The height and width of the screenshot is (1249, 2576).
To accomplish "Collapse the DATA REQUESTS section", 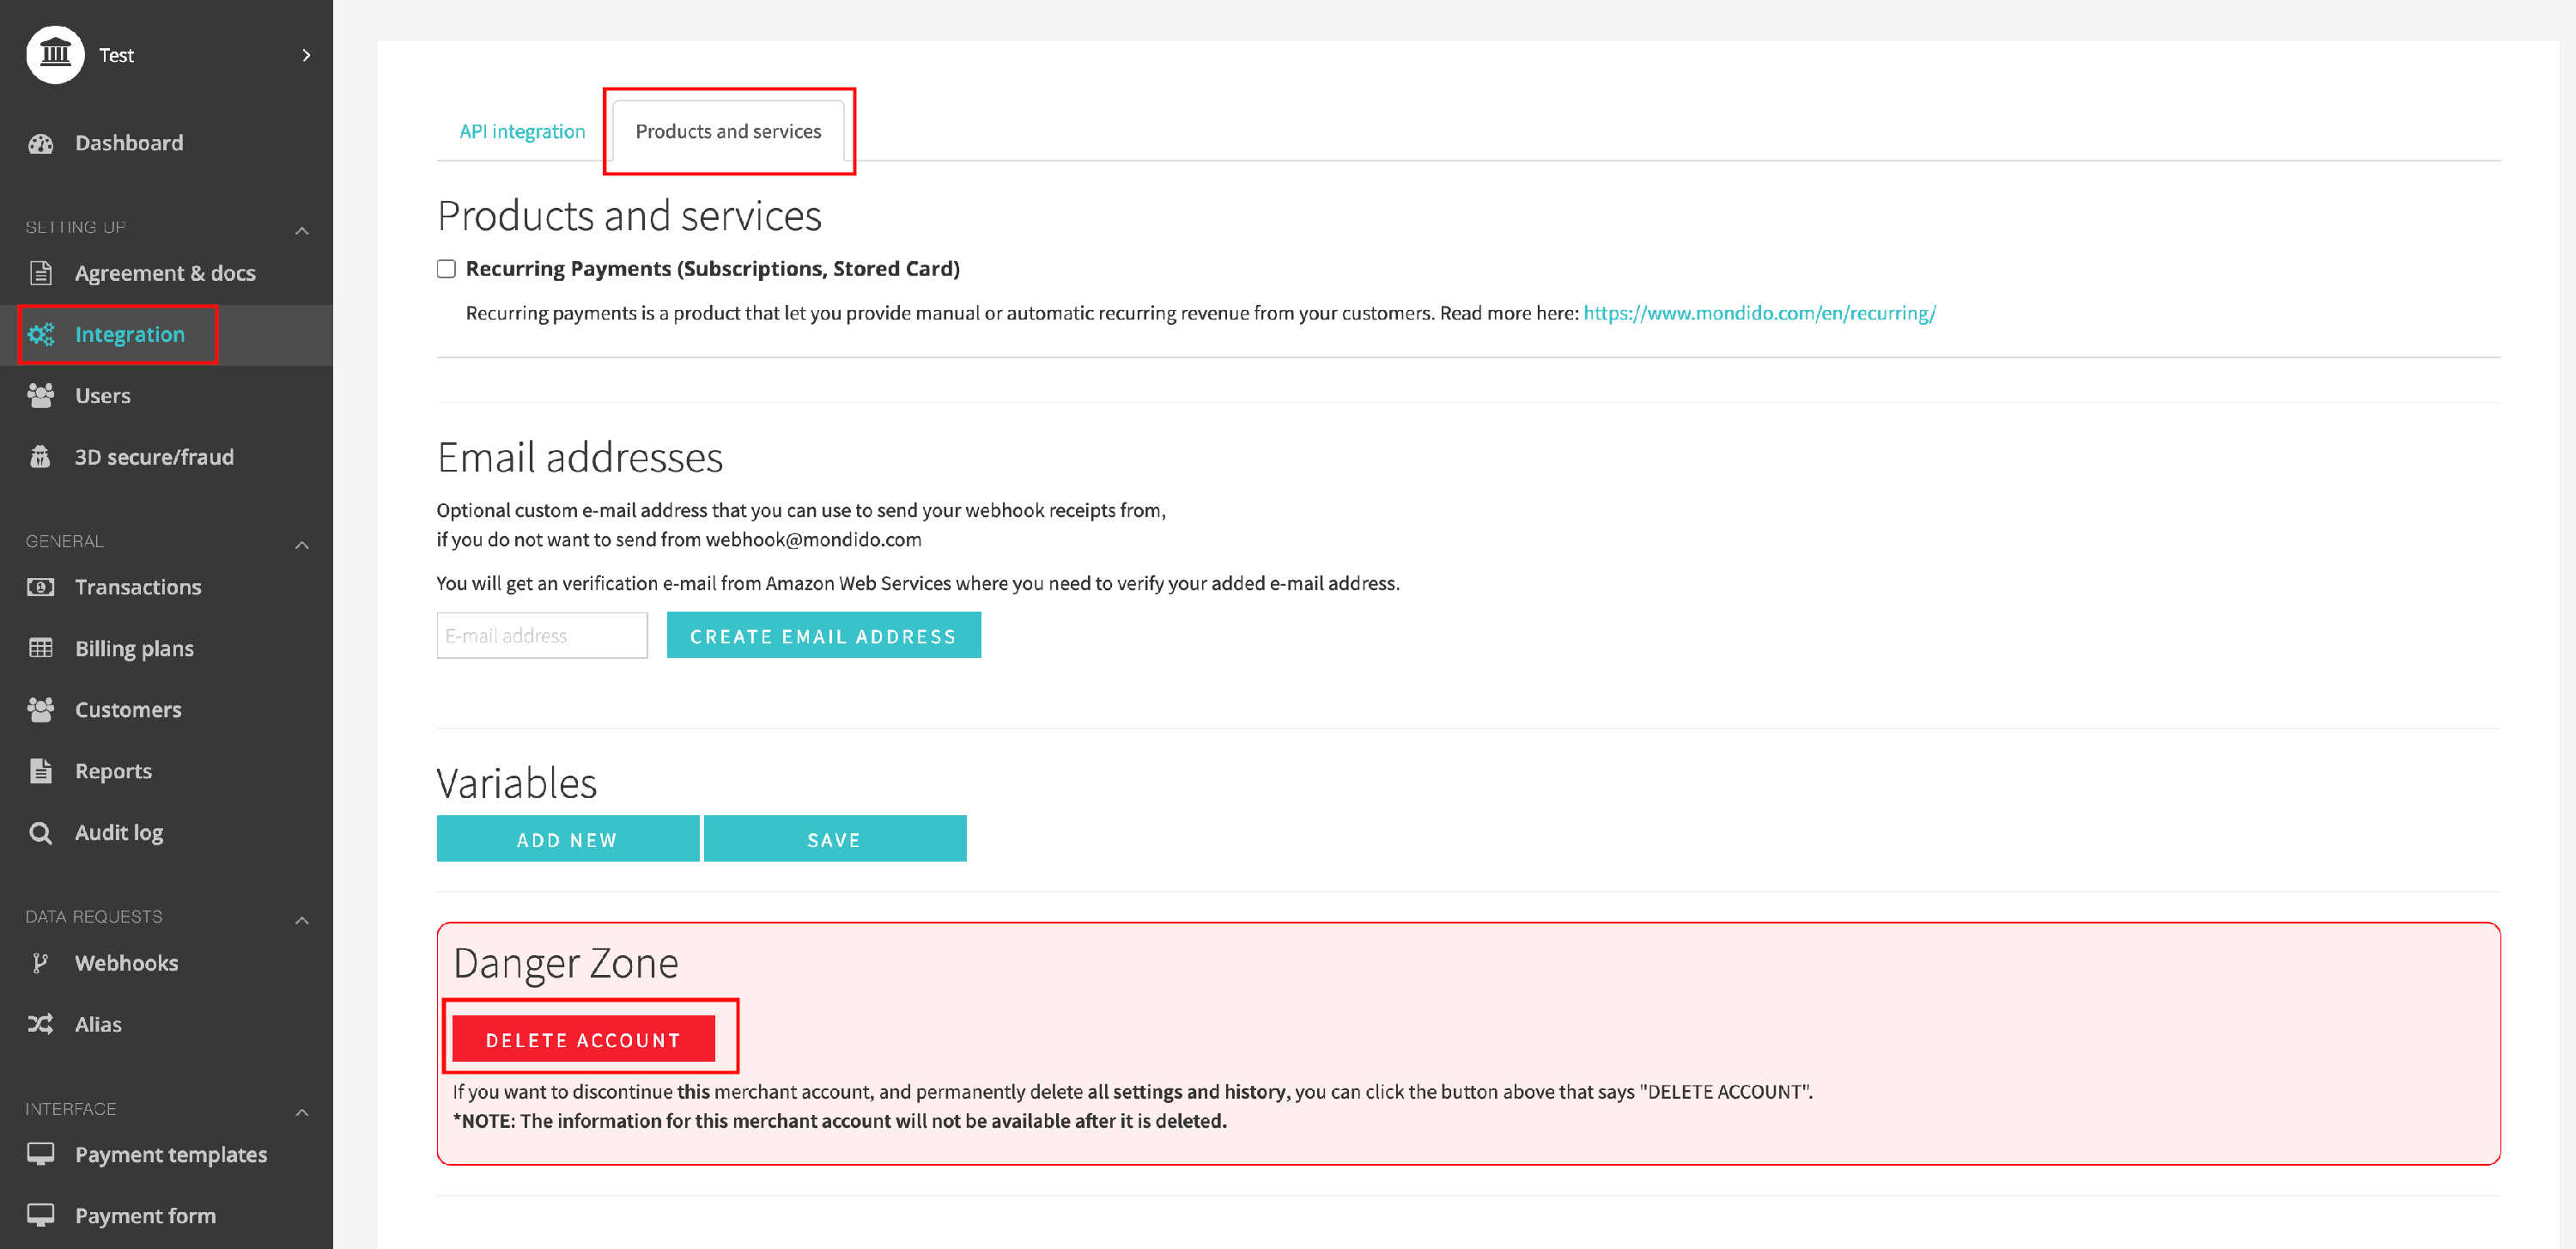I will click(302, 920).
